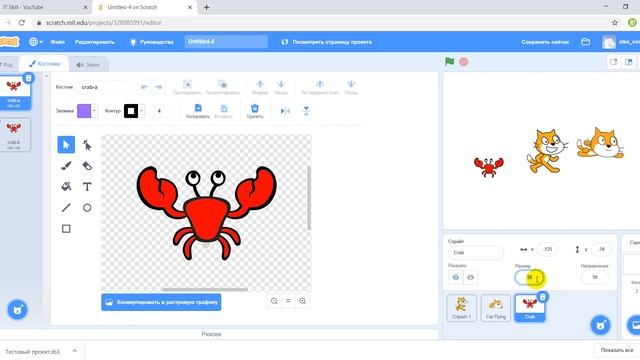Image resolution: width=640 pixels, height=360 pixels.
Task: Select the Rectangle tool
Action: pyautogui.click(x=66, y=229)
